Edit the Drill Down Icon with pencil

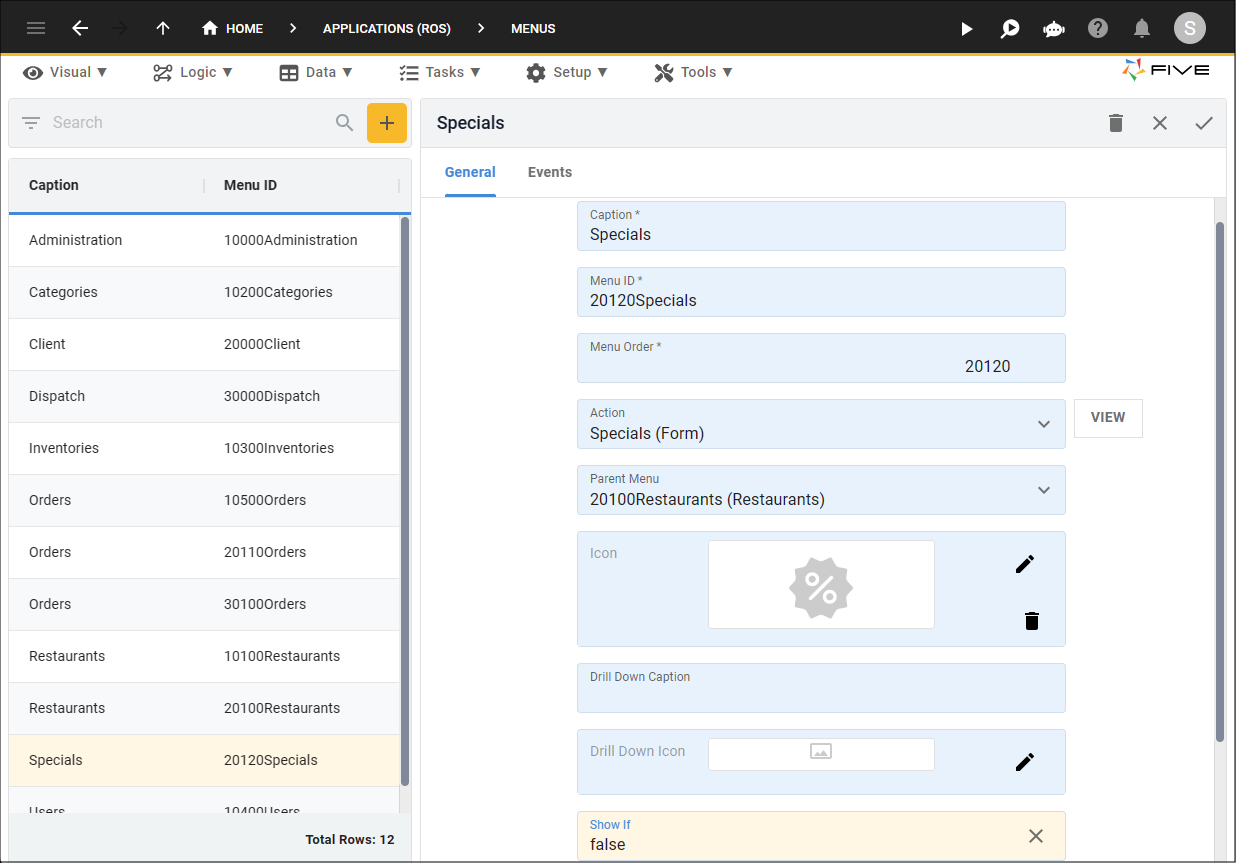click(x=1024, y=762)
